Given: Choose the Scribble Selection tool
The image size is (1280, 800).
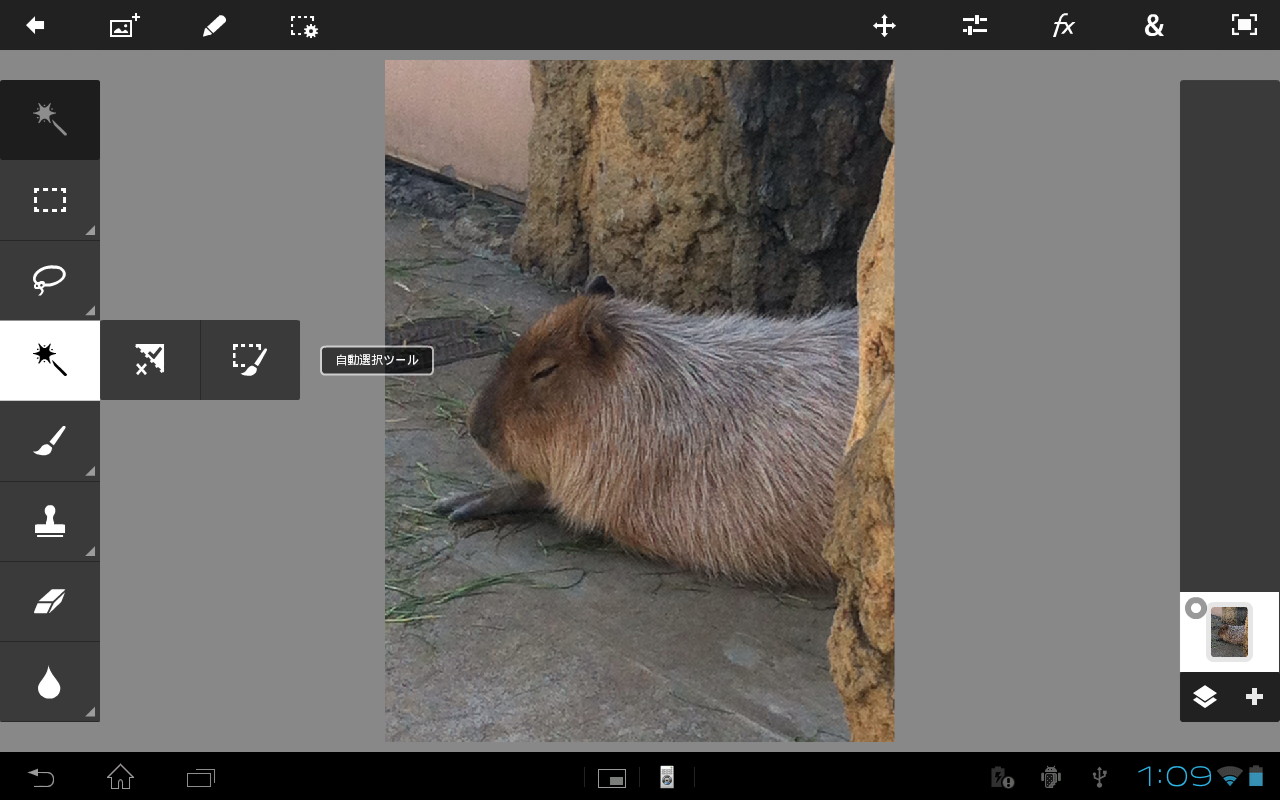Looking at the screenshot, I should pos(150,360).
